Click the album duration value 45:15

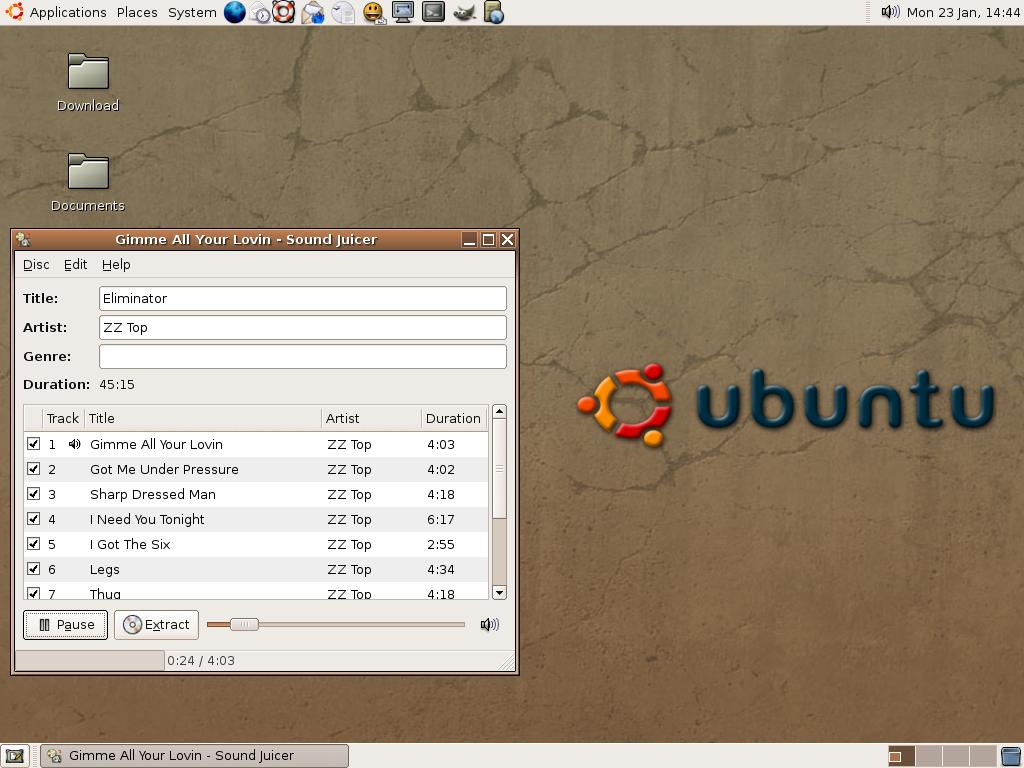(x=117, y=385)
